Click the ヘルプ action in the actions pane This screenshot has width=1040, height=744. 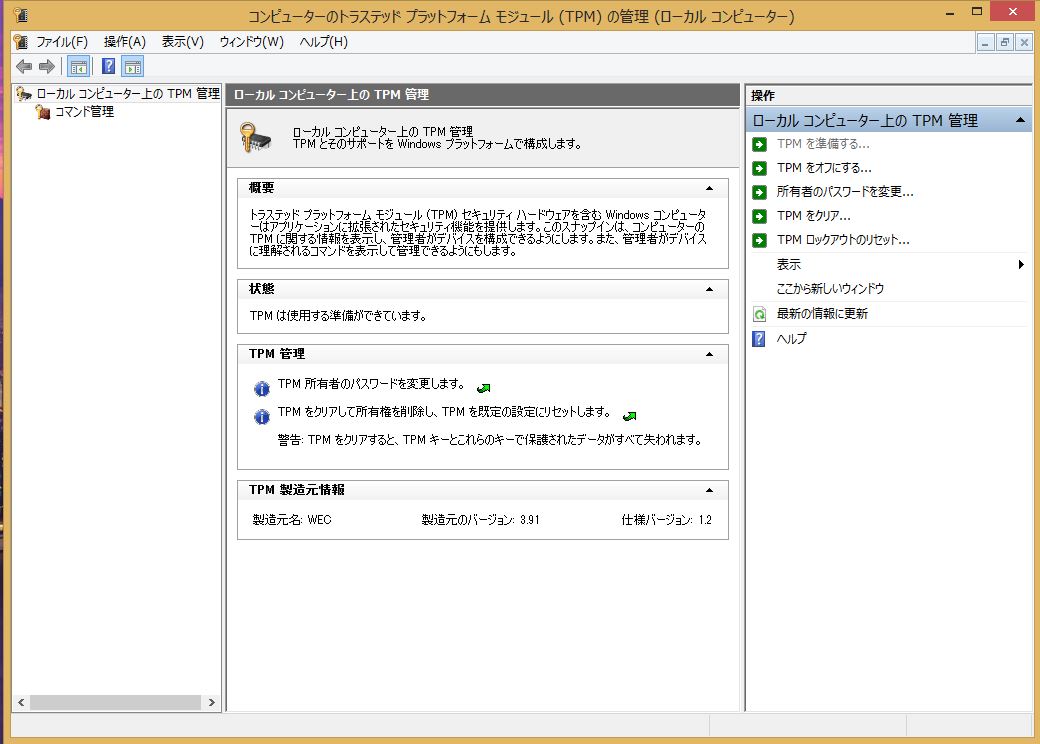791,339
